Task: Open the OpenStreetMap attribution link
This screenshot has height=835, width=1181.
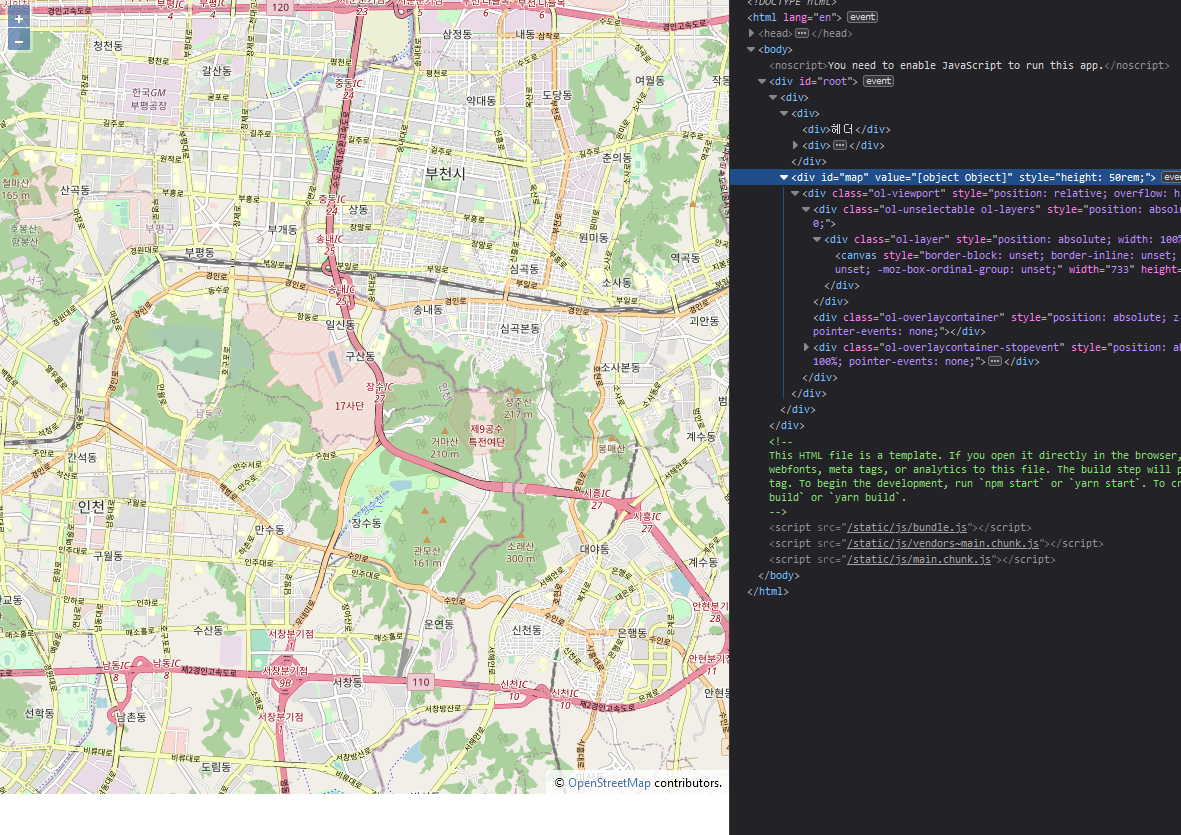Action: point(609,783)
